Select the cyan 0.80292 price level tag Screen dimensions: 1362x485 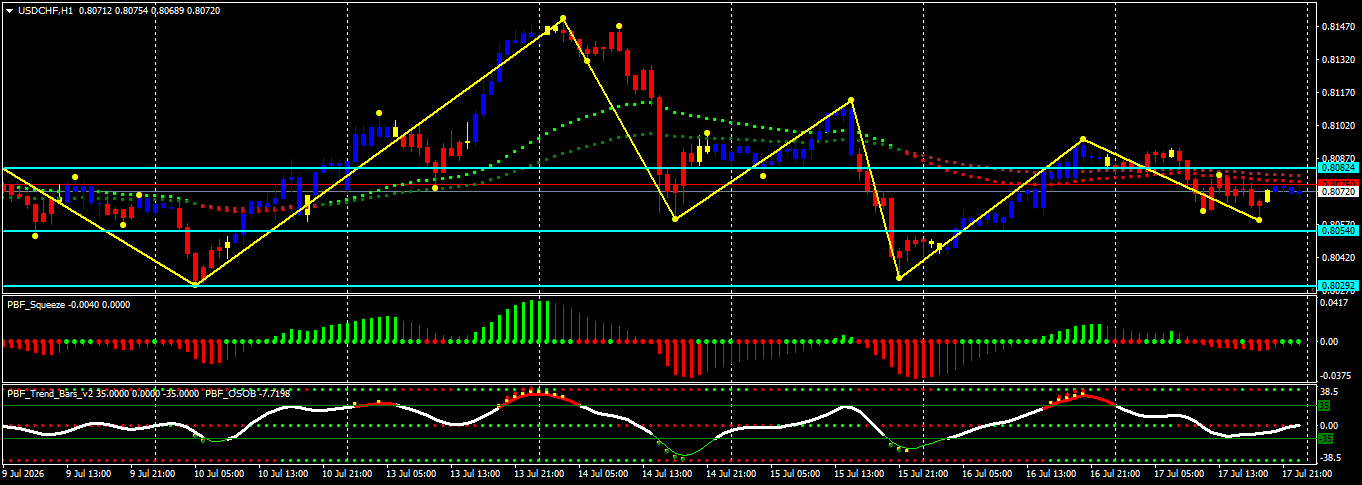point(1338,285)
